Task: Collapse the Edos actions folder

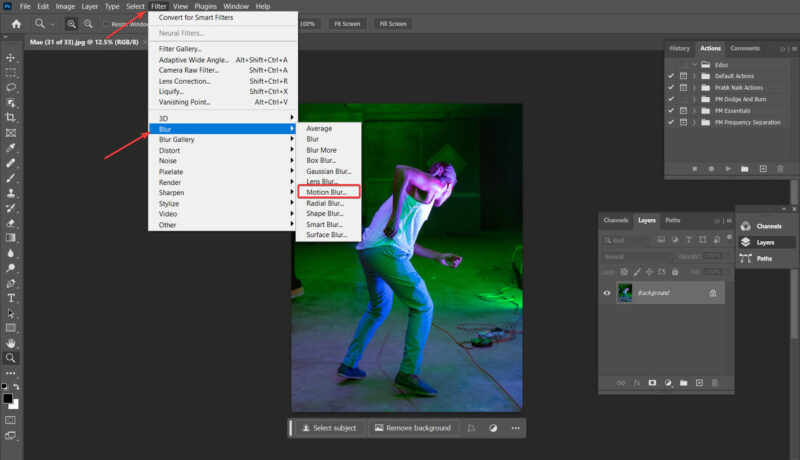Action: 694,65
